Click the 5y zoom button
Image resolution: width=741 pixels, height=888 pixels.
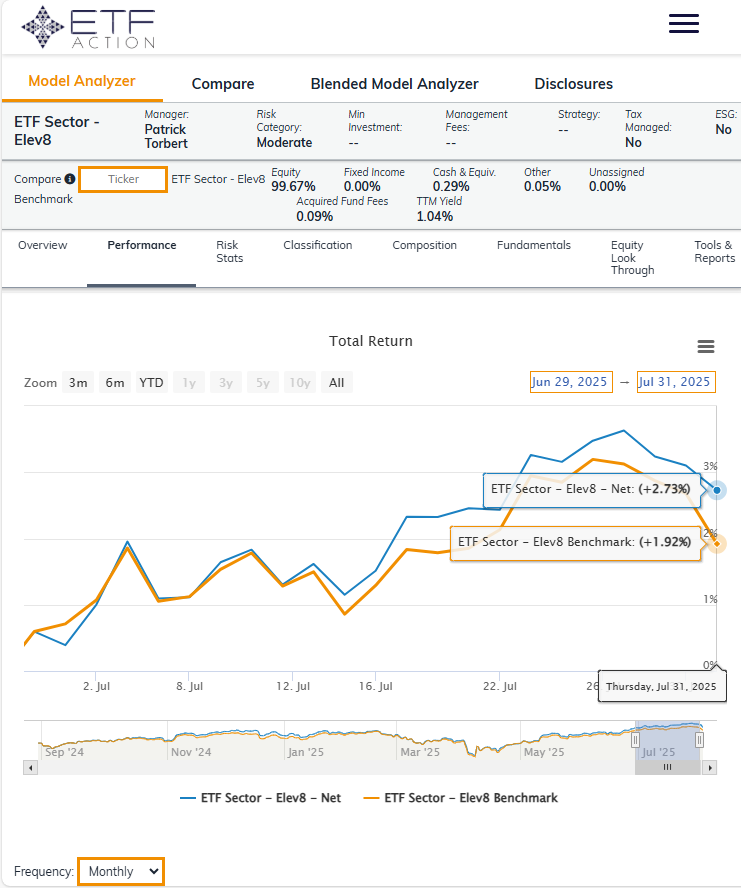click(263, 383)
